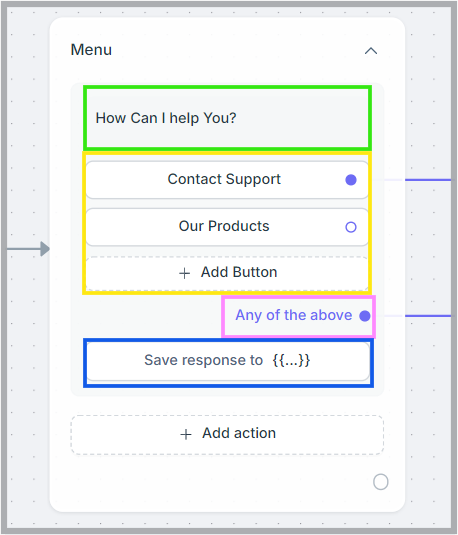Open the Save response to field

228,361
